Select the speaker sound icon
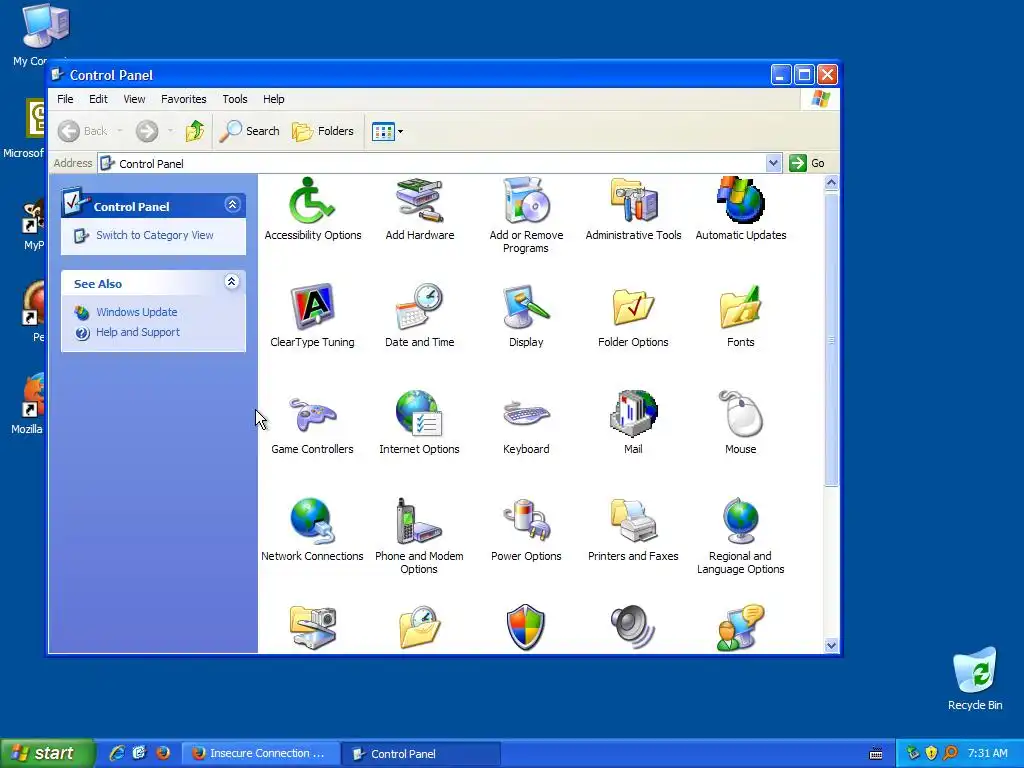 click(633, 628)
